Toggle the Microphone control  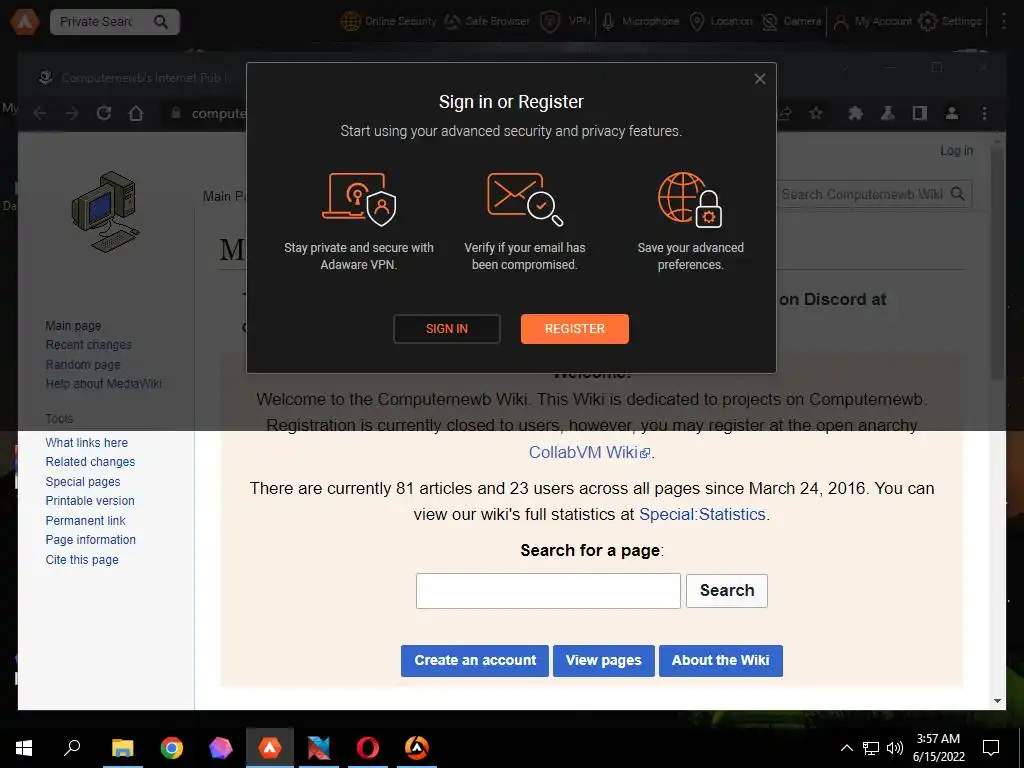(640, 22)
